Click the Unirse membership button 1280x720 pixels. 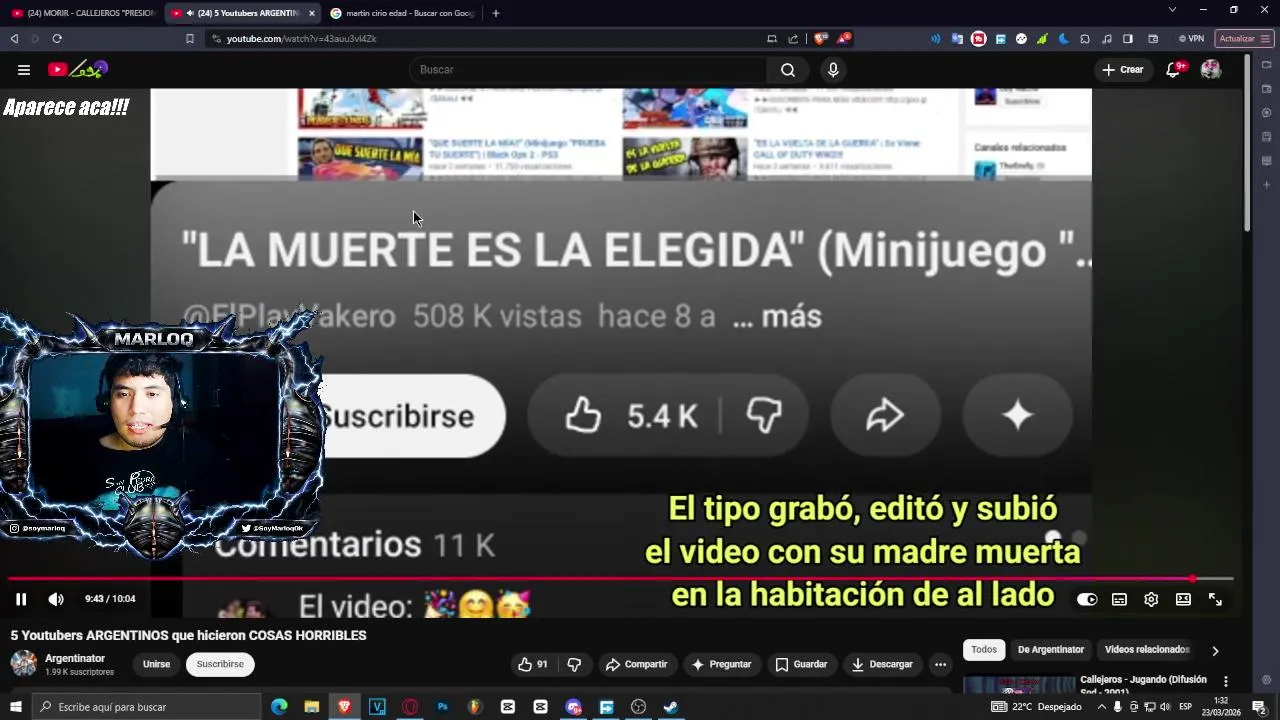[x=156, y=664]
